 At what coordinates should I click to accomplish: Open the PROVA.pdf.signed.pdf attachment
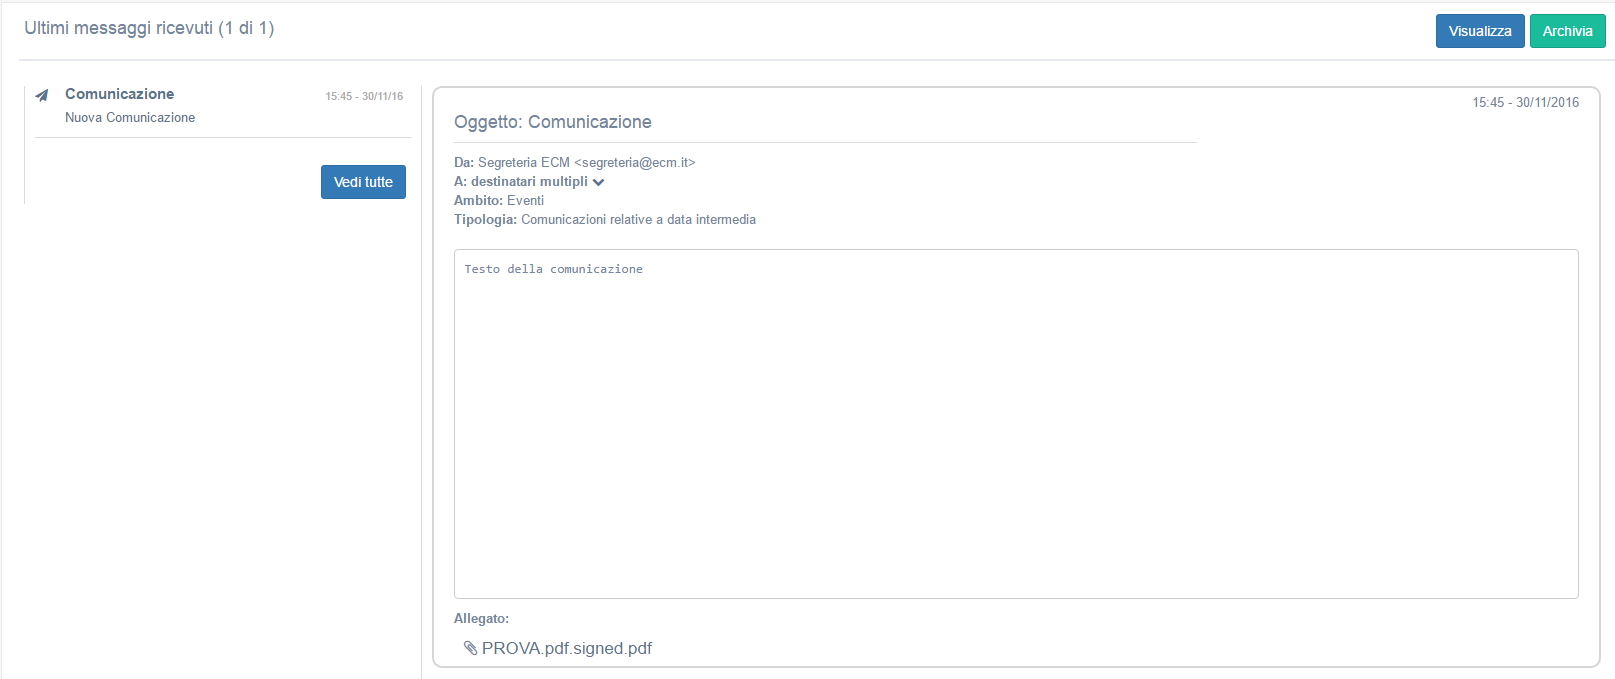coord(567,648)
